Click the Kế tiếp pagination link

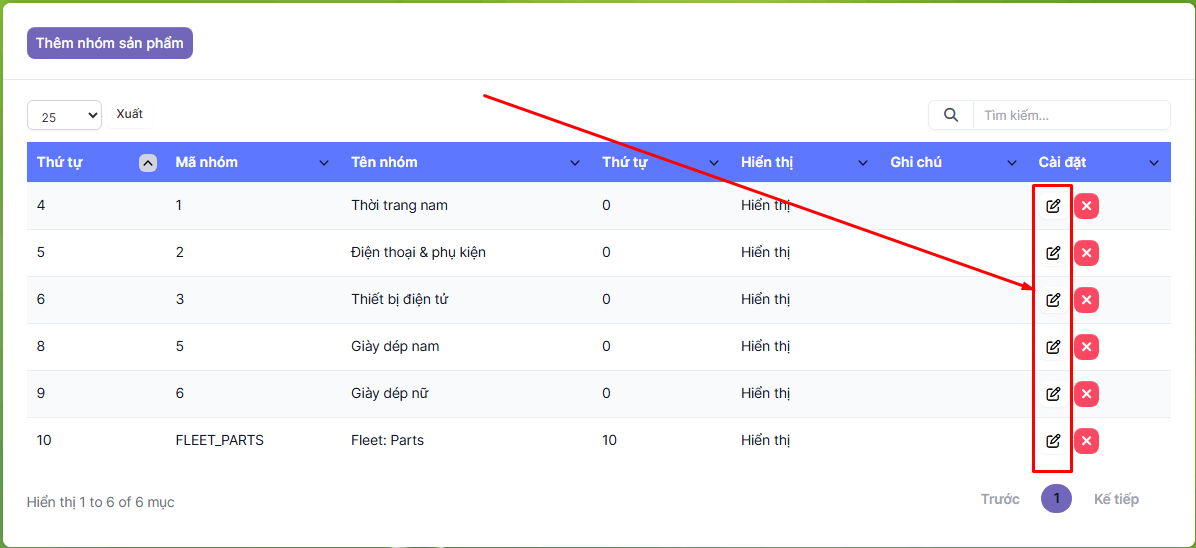point(1115,499)
